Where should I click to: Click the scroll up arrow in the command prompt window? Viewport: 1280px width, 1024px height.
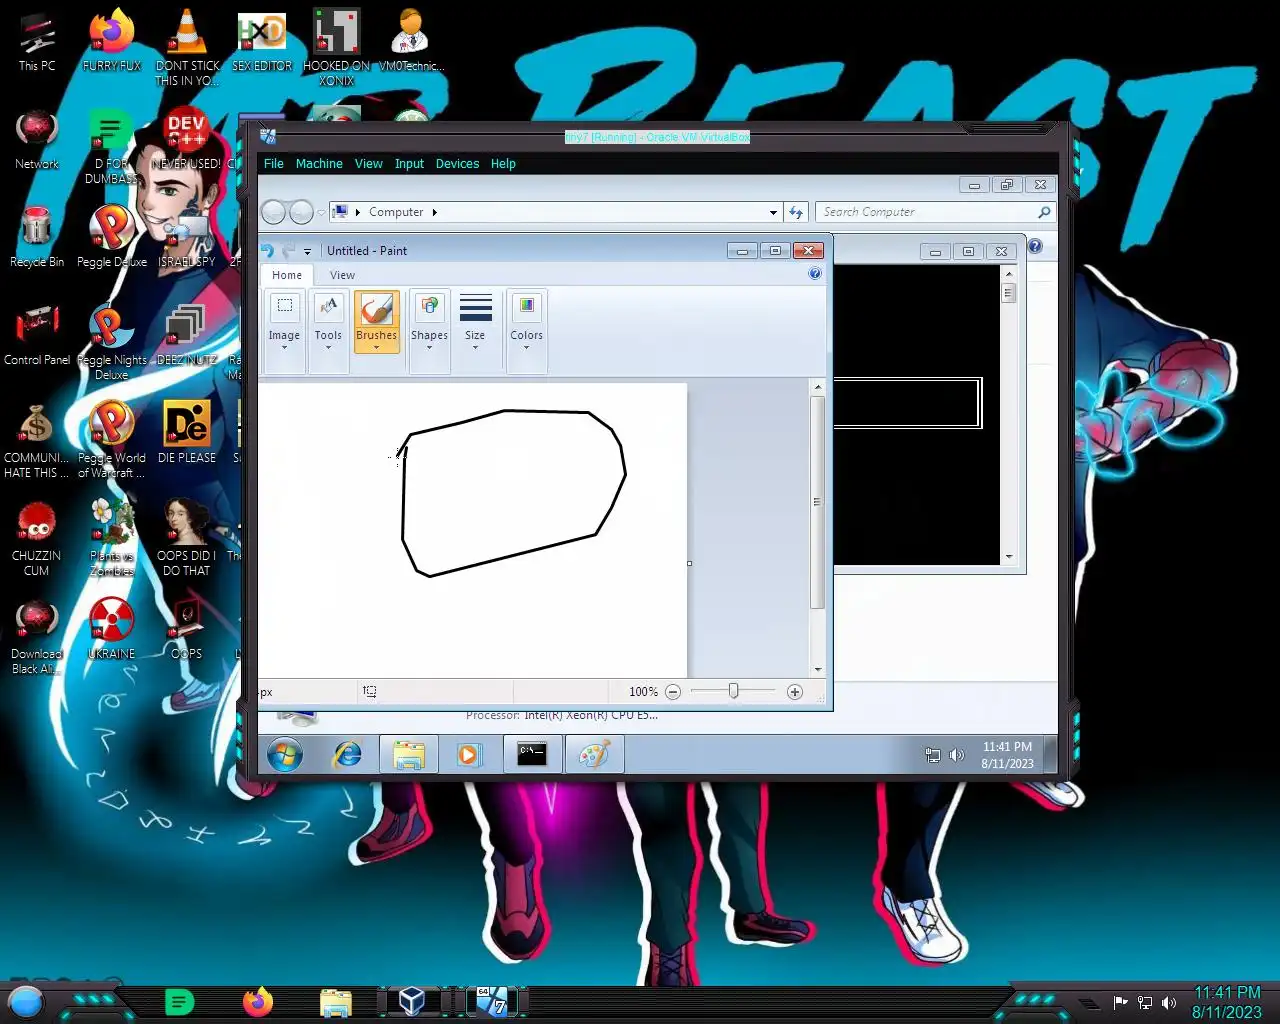tap(1008, 274)
